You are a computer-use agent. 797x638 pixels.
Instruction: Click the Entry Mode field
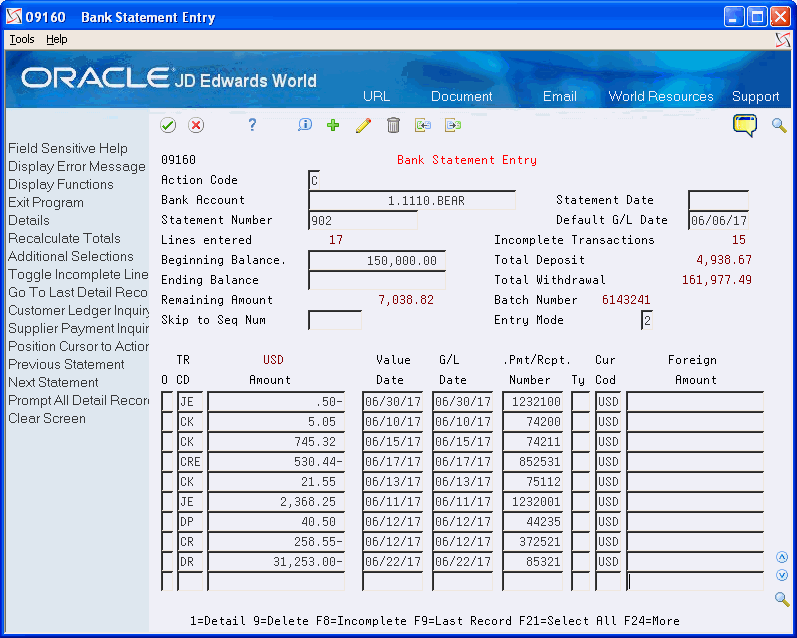(x=647, y=320)
